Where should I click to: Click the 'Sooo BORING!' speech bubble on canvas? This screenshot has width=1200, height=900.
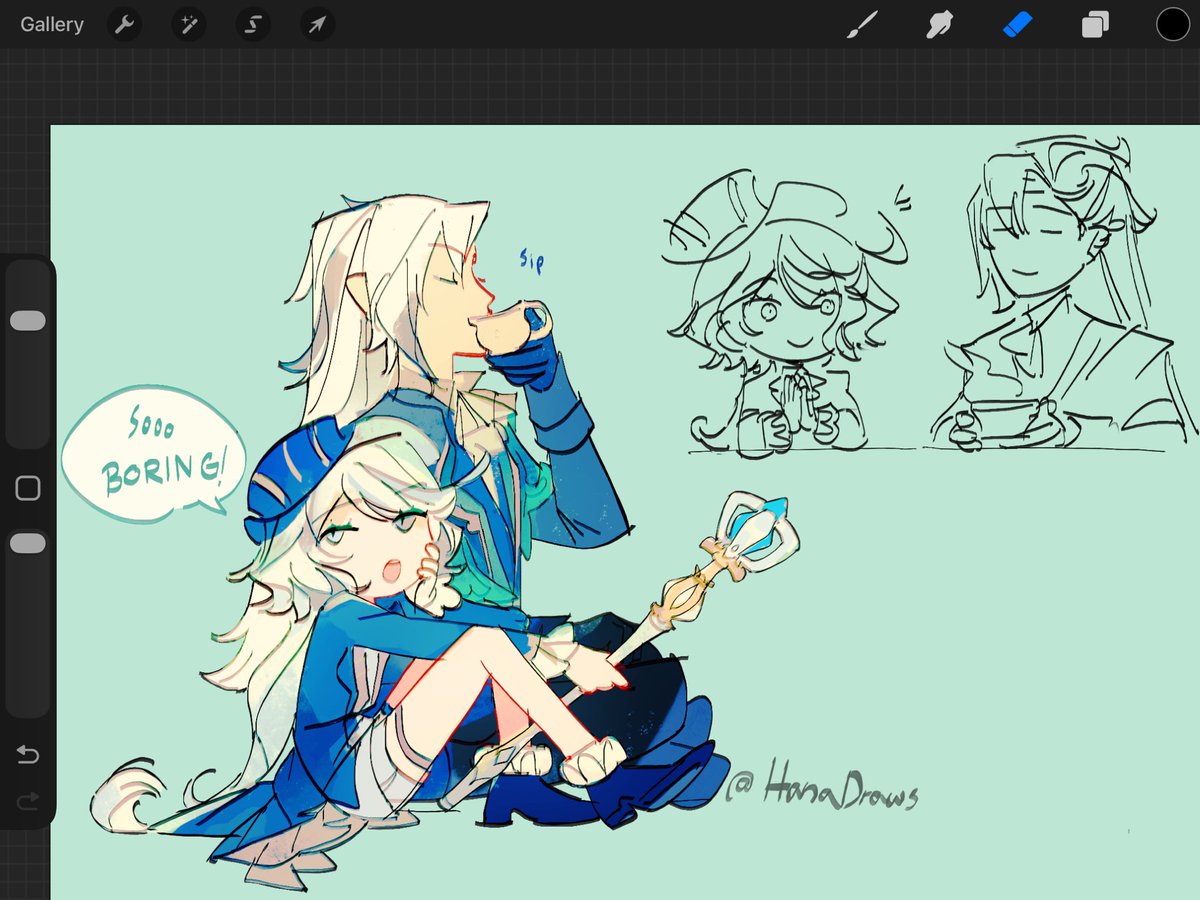click(x=153, y=455)
